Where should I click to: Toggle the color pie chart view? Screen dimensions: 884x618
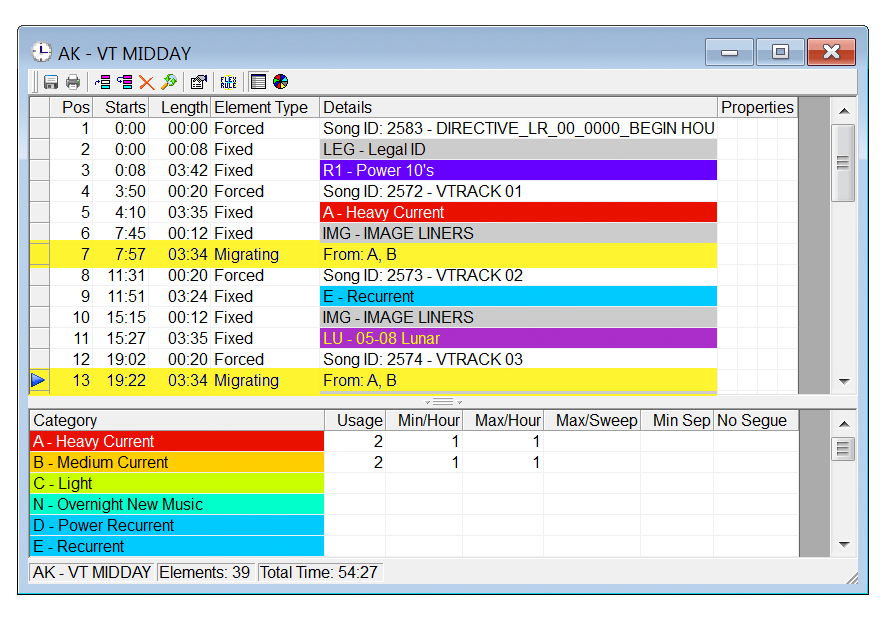coord(280,82)
